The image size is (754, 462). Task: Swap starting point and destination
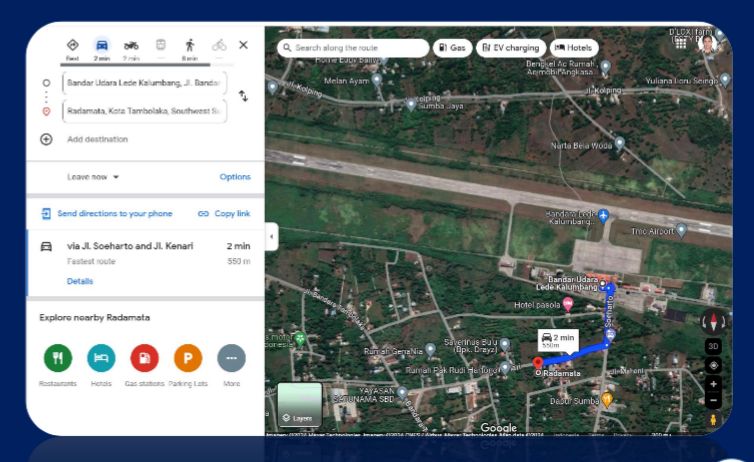(x=243, y=95)
